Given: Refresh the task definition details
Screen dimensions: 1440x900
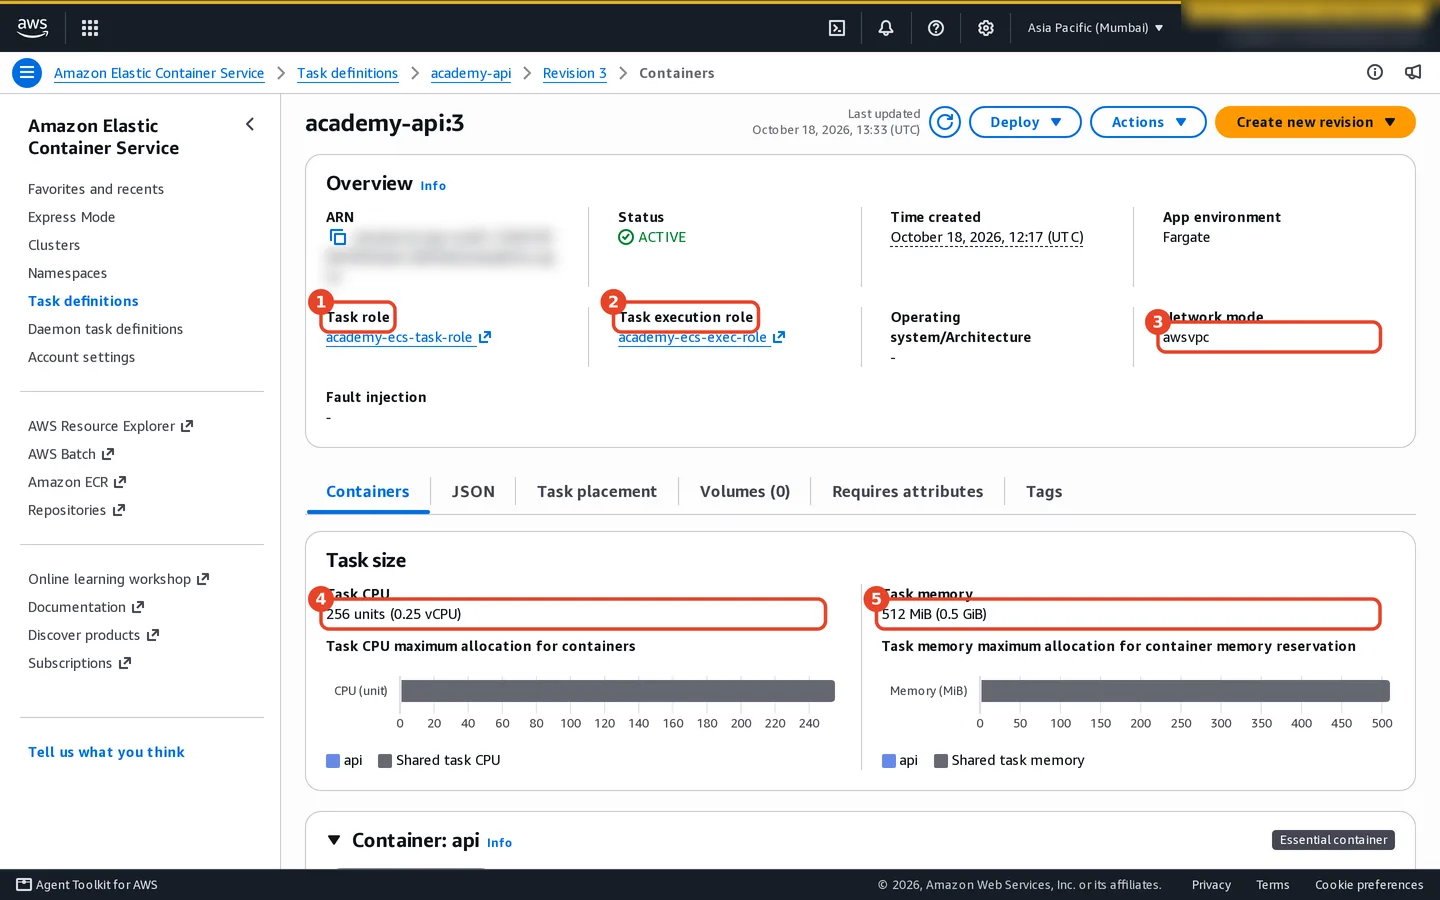Looking at the screenshot, I should pyautogui.click(x=945, y=122).
